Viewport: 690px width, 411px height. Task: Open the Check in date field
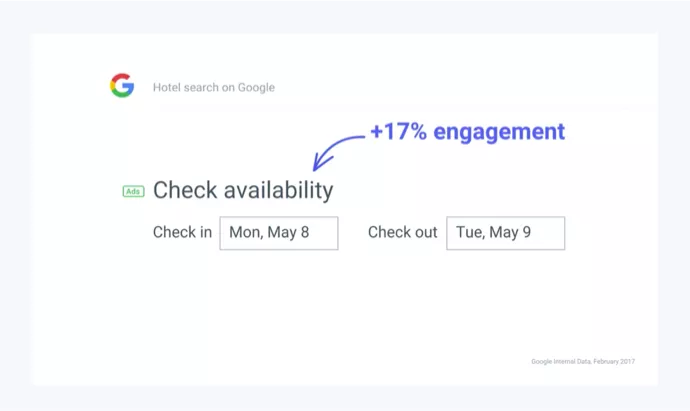click(x=279, y=233)
